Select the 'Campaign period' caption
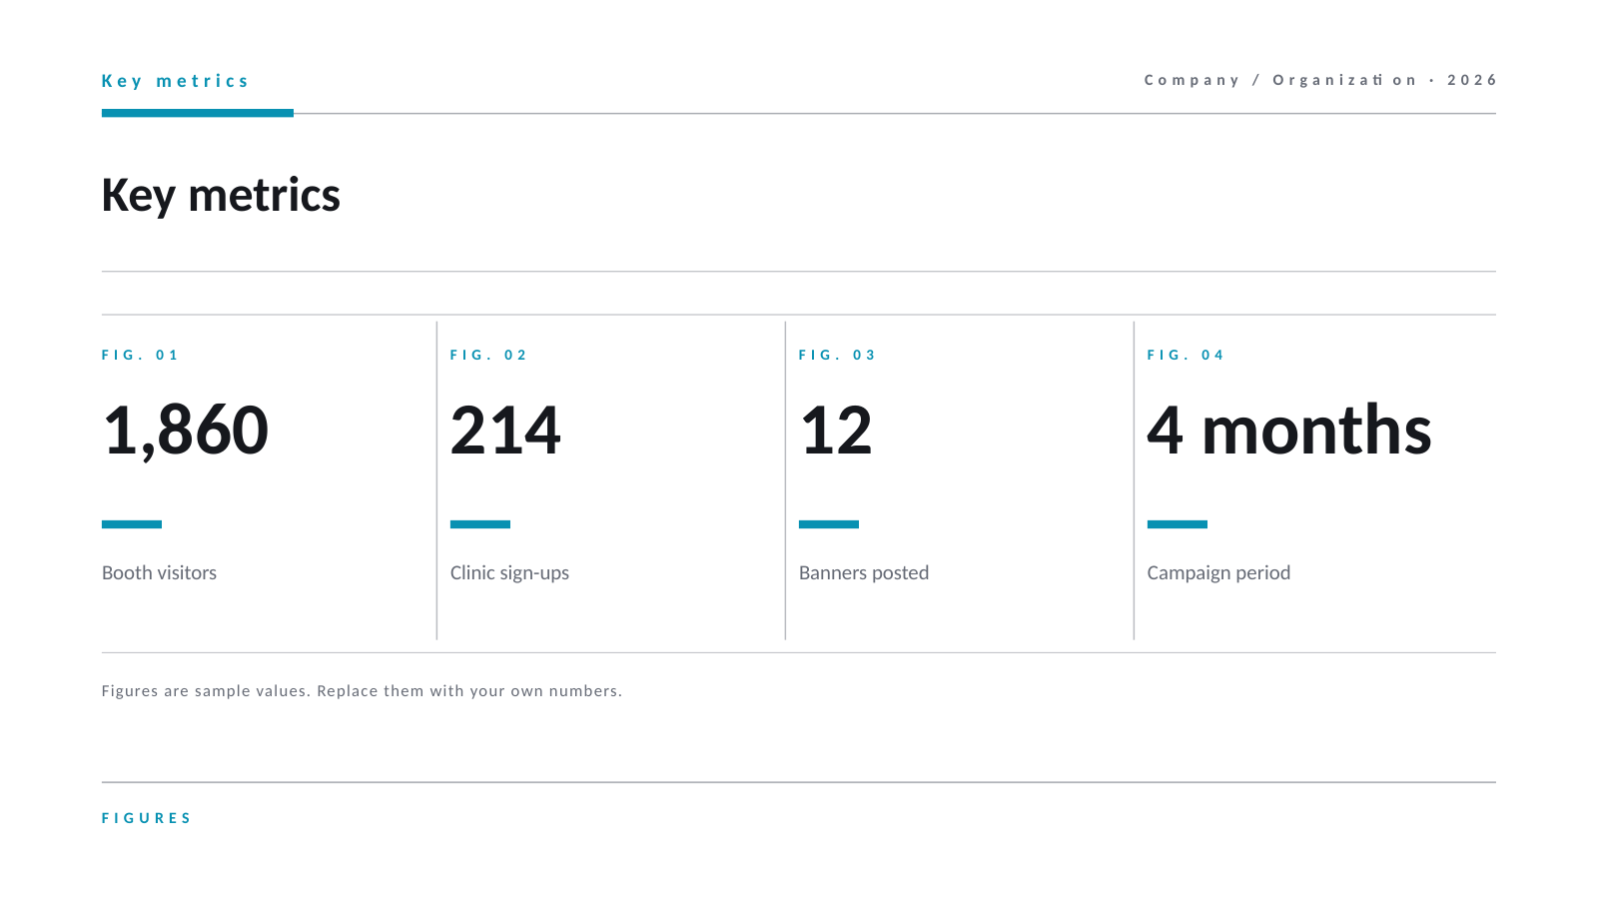1598x900 pixels. tap(1218, 573)
